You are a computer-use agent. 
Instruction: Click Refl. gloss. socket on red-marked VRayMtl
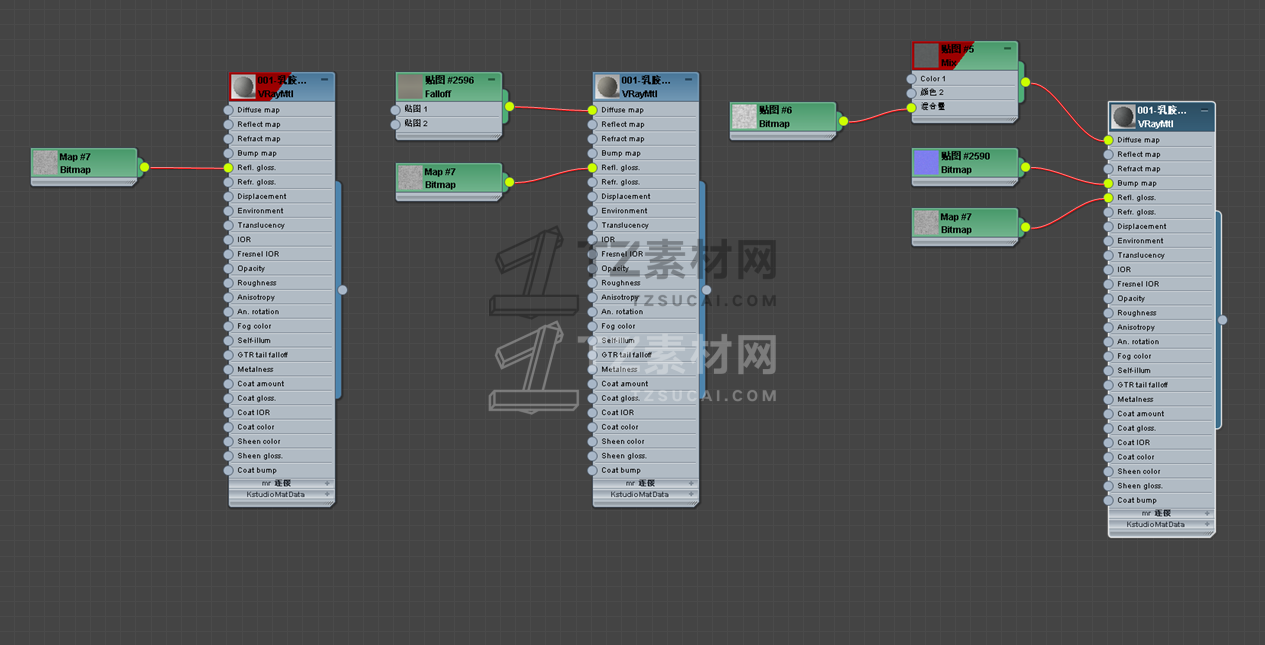228,168
